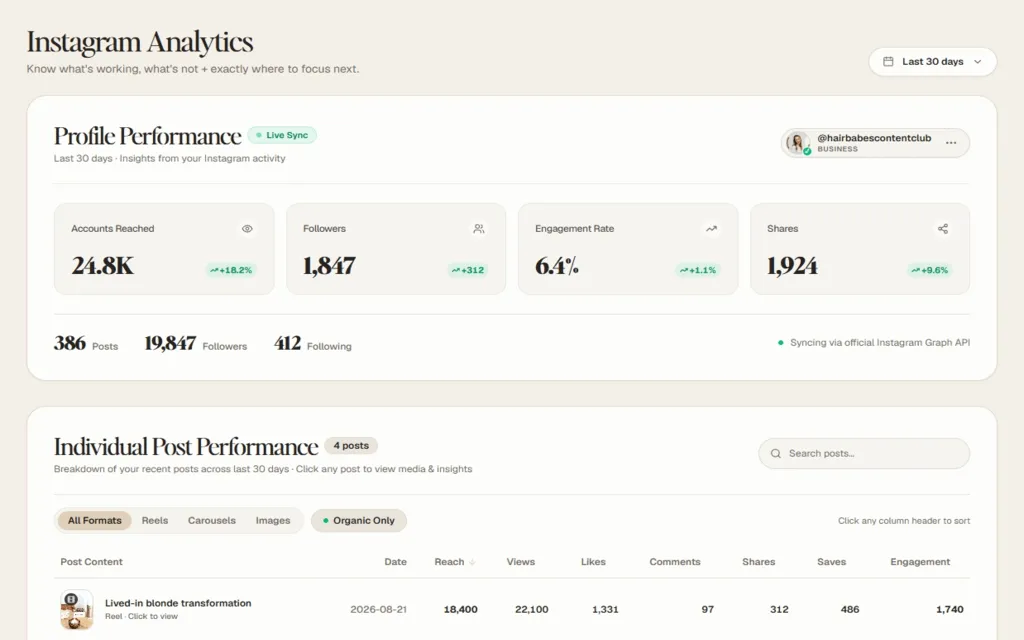Click the 18,400 reach cell
The image size is (1024, 640).
pyautogui.click(x=460, y=609)
